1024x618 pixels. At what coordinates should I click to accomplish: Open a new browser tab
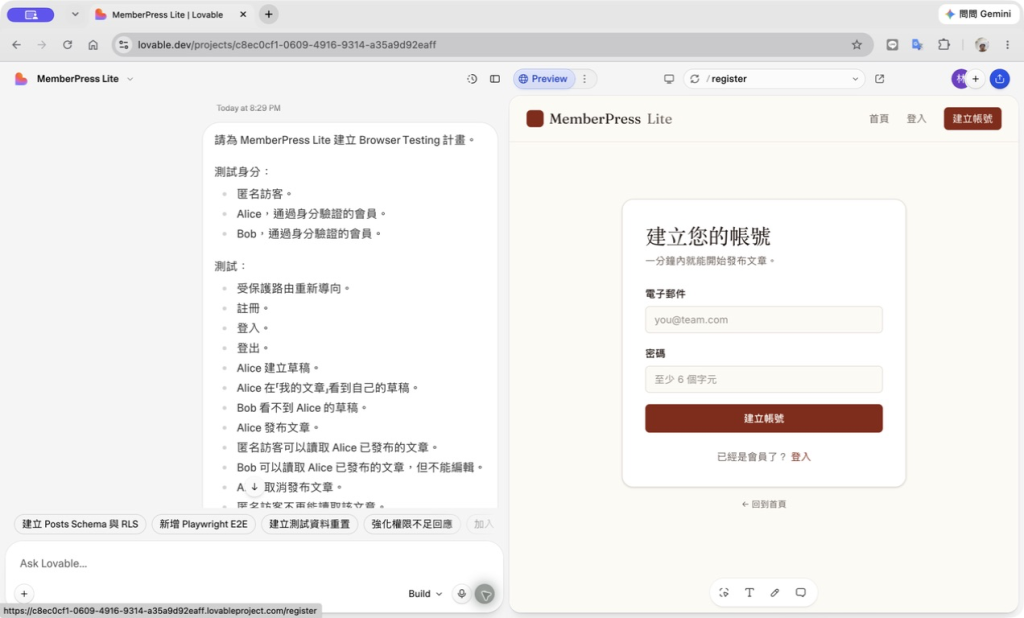click(268, 14)
